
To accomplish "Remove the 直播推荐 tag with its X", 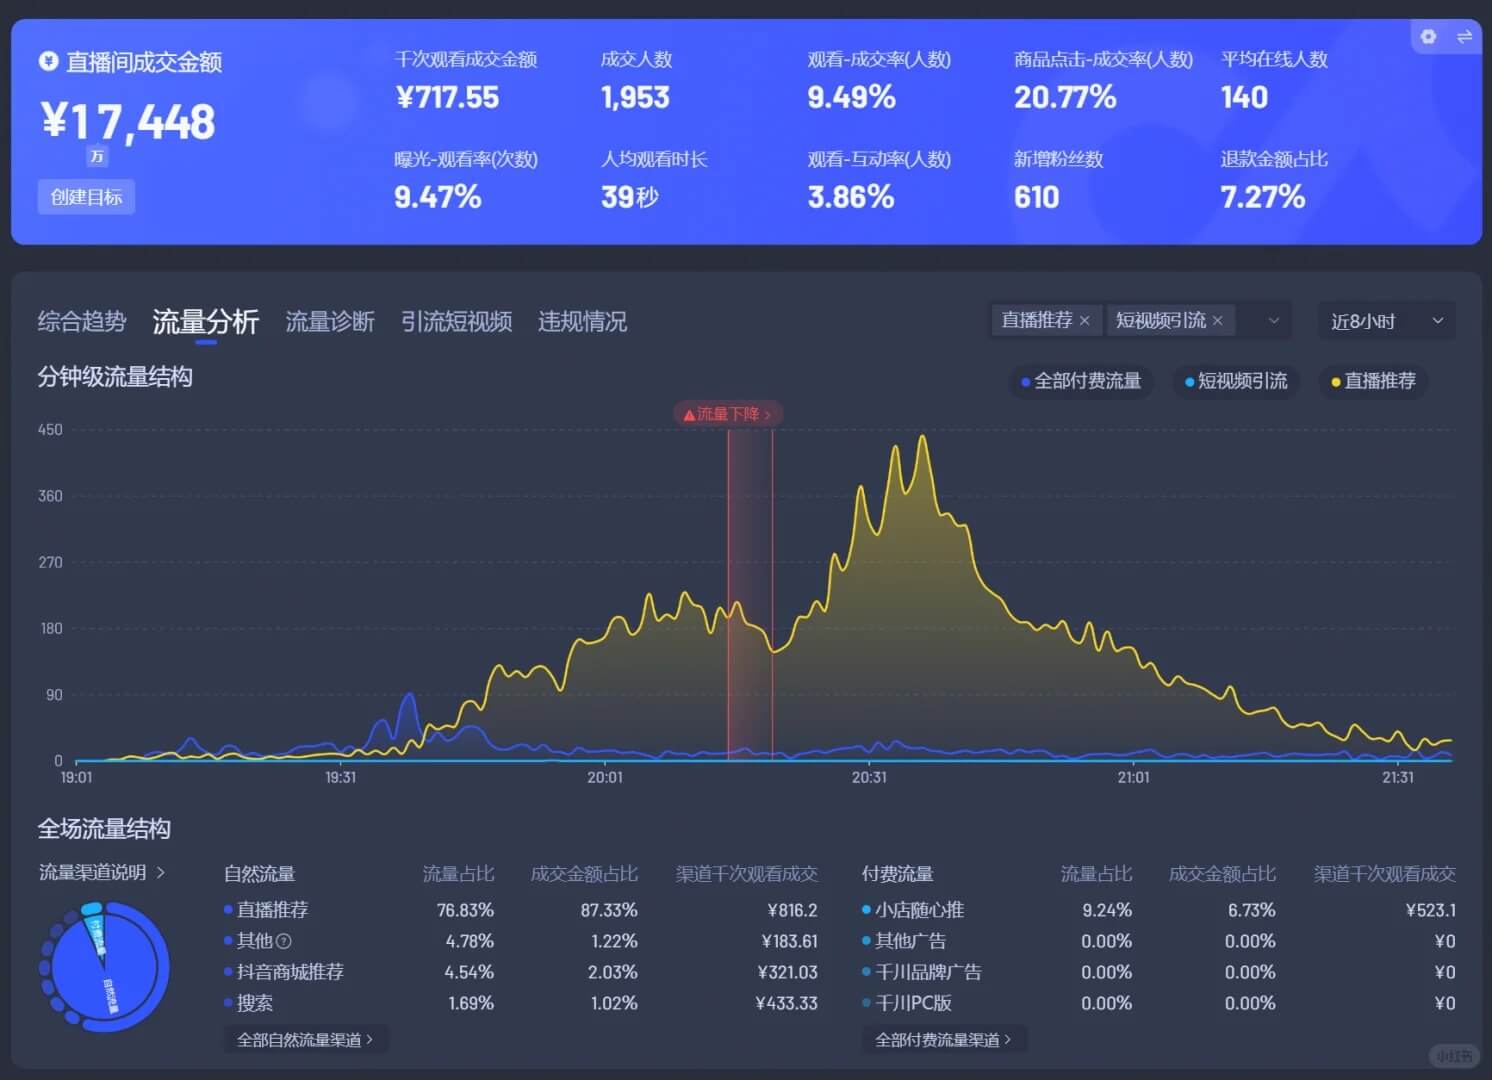I will click(x=1085, y=321).
